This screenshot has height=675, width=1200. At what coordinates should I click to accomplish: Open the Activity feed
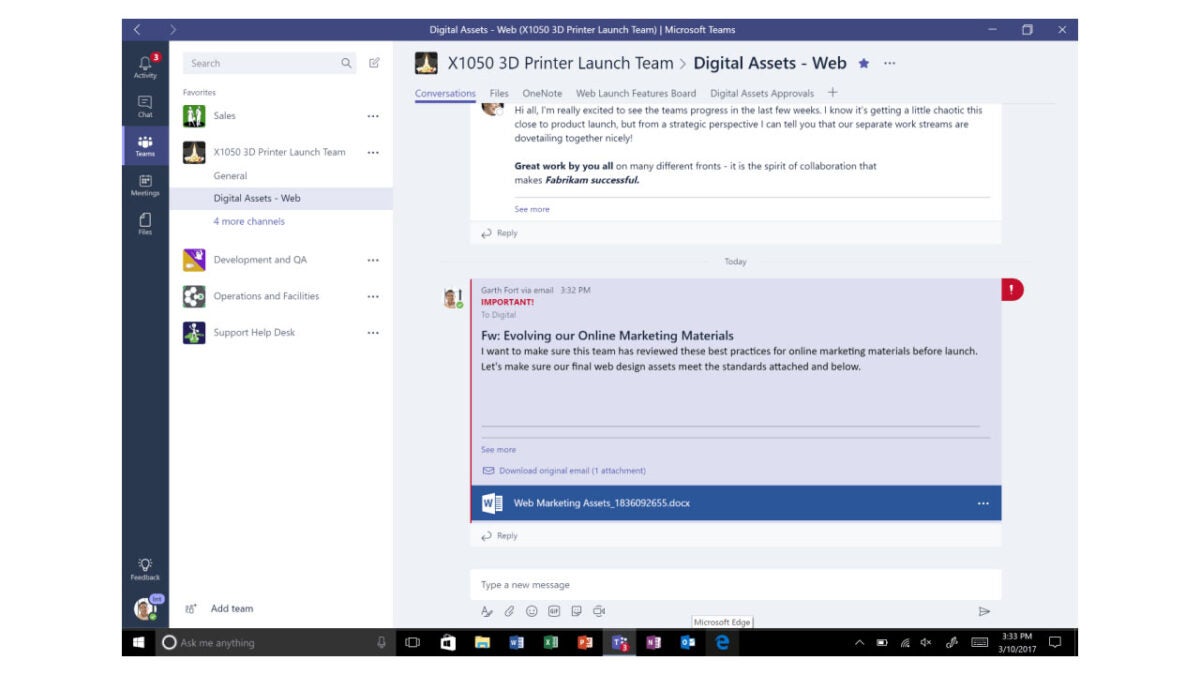tap(144, 63)
